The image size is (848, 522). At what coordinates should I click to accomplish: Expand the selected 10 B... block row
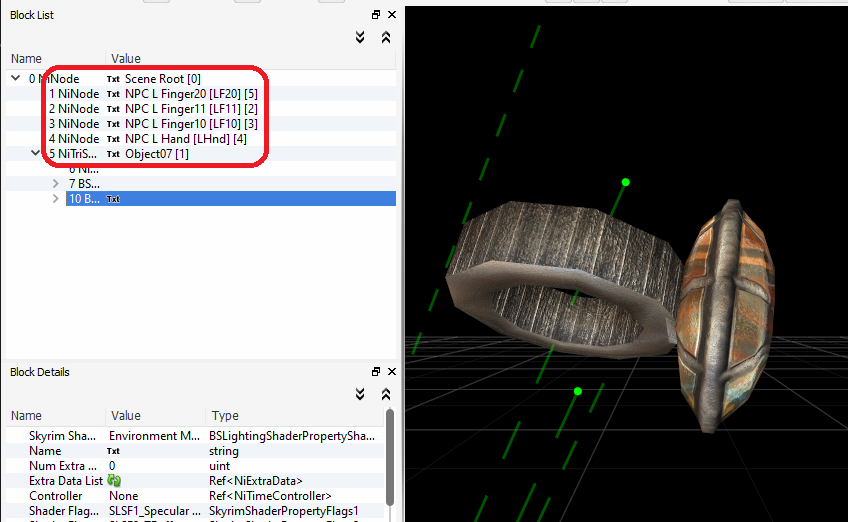click(55, 199)
